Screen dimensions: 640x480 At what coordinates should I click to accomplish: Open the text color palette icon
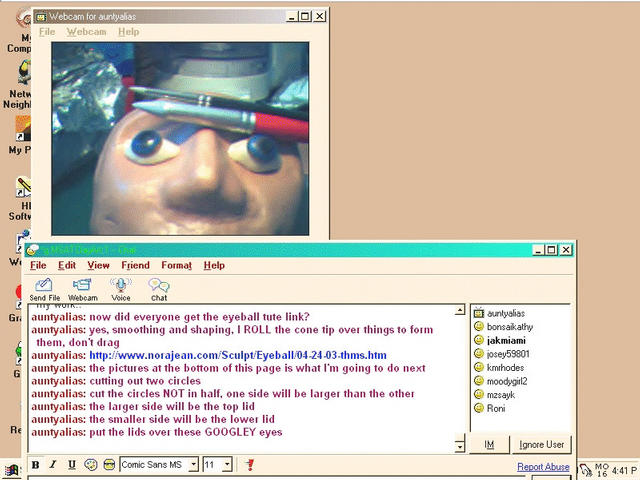(x=91, y=464)
